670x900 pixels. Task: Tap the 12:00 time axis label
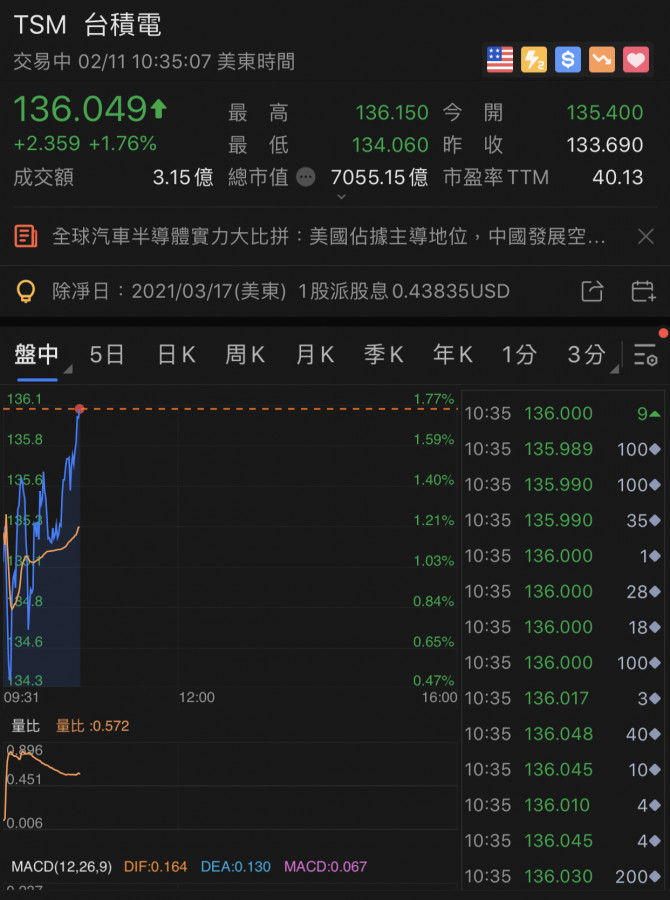pos(197,697)
